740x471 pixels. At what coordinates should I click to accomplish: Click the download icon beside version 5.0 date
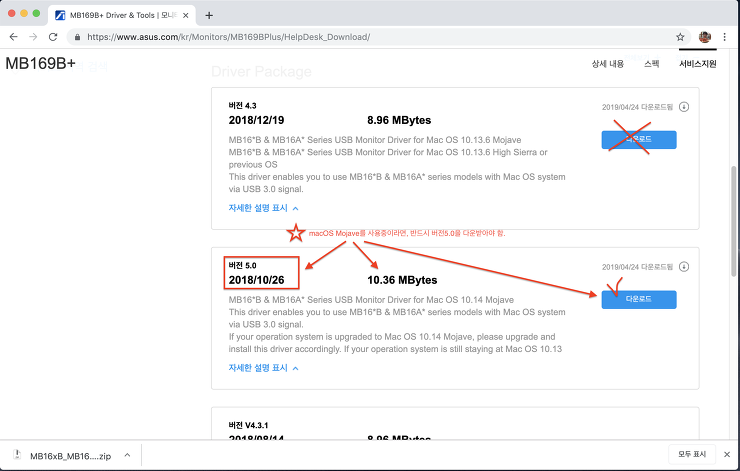pyautogui.click(x=684, y=267)
